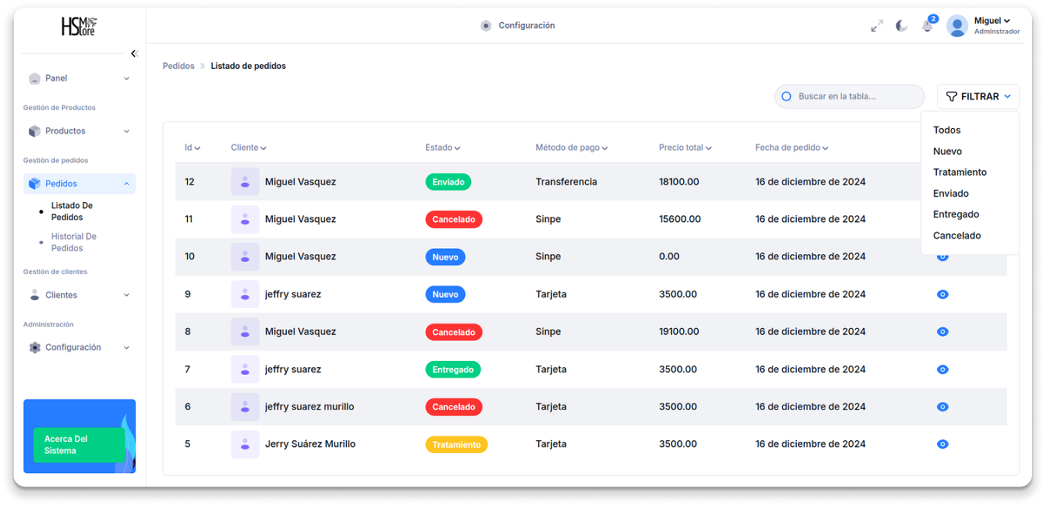
Task: Expand the Clientes sidebar section
Action: coord(79,295)
